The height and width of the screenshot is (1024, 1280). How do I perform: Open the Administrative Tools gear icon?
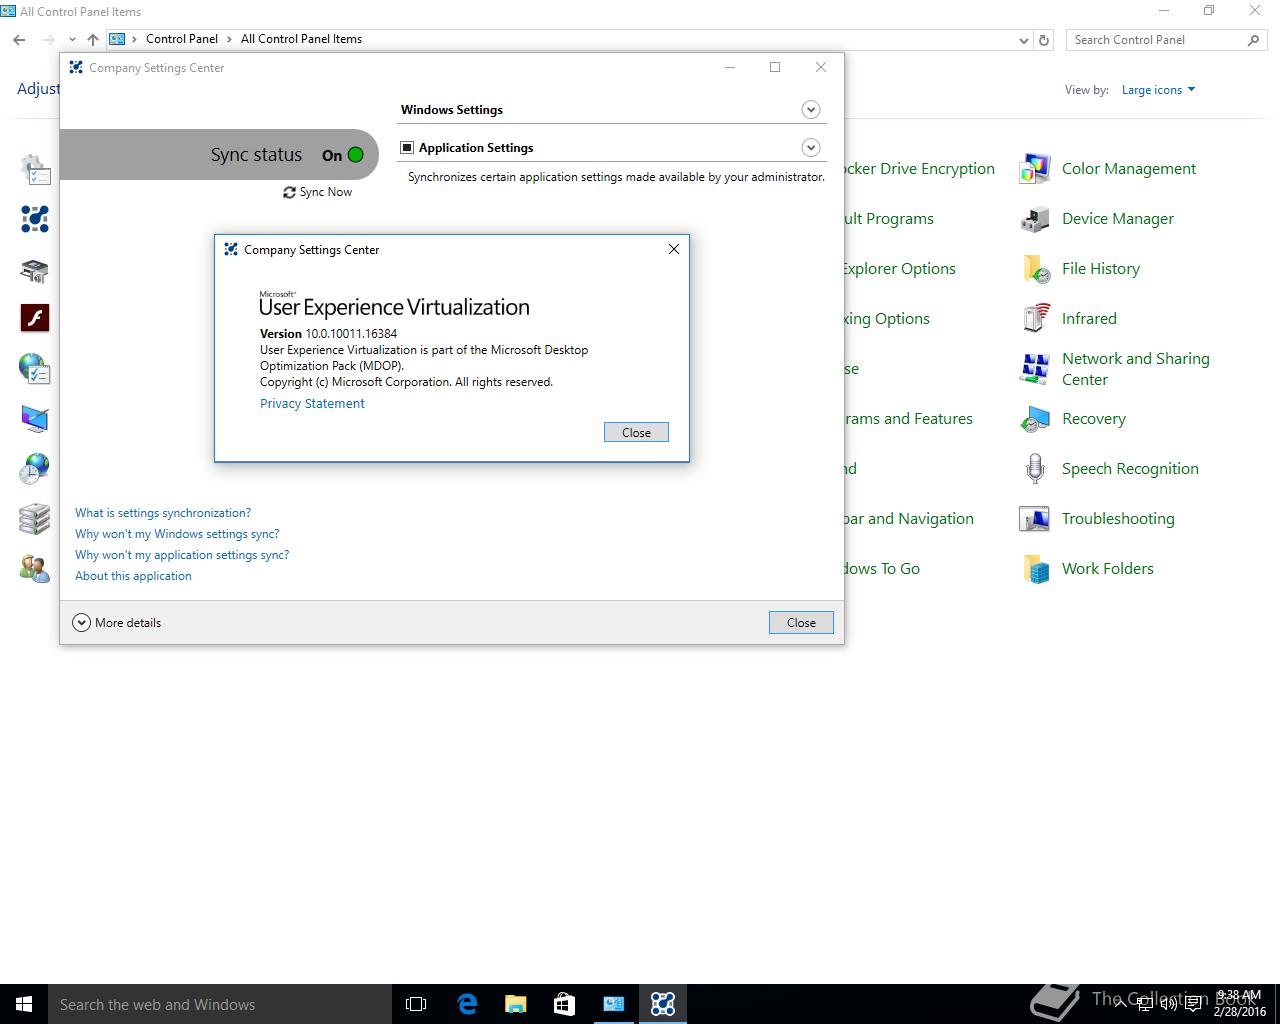(x=35, y=169)
